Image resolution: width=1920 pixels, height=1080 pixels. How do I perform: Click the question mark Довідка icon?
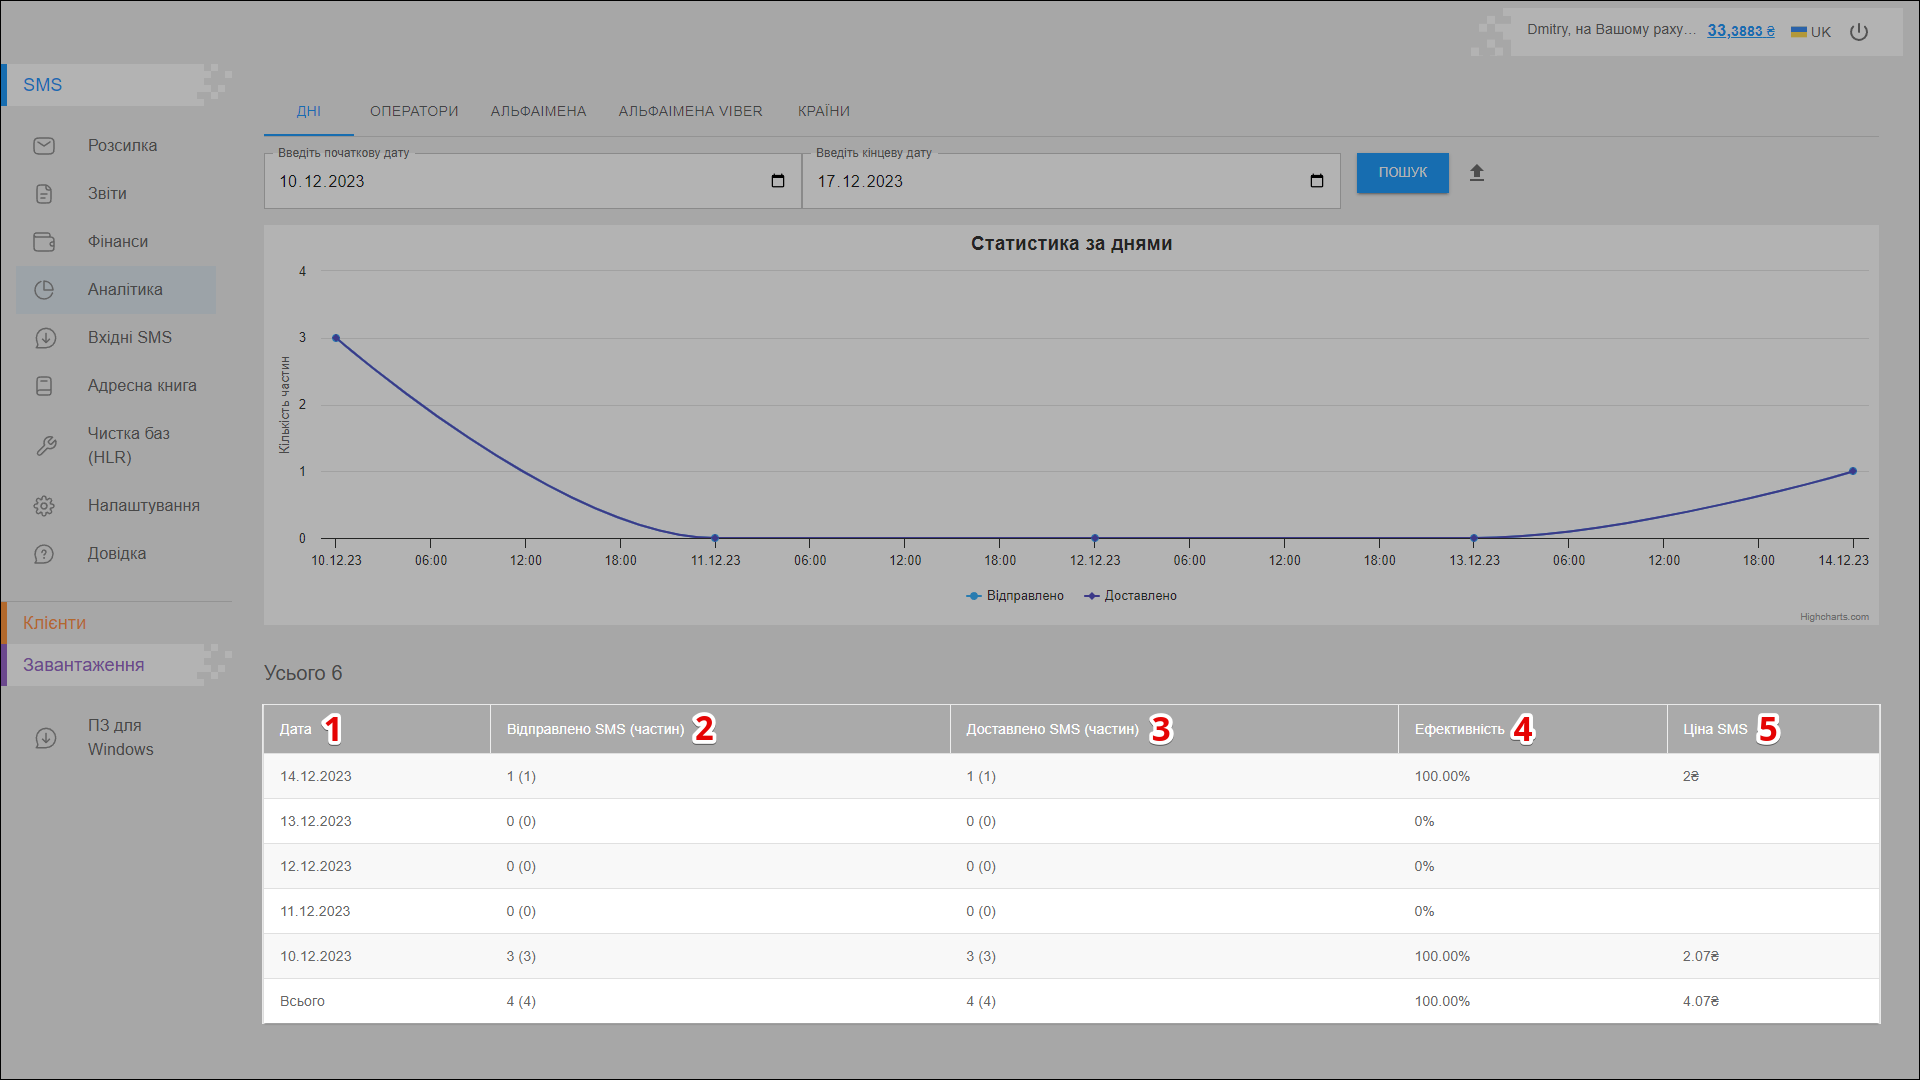pyautogui.click(x=44, y=554)
